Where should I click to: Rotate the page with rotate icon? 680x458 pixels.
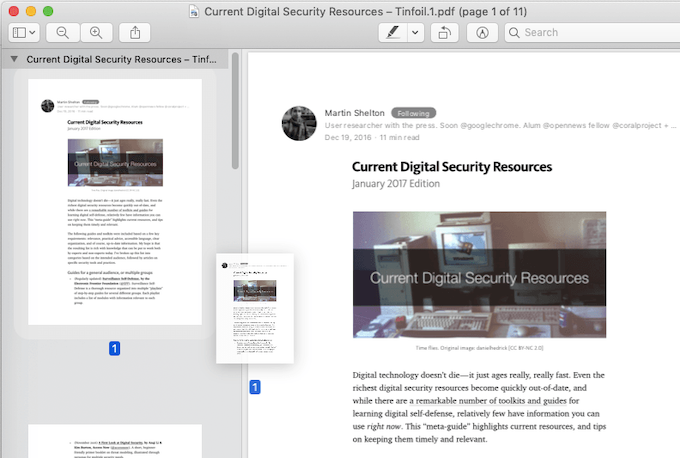pyautogui.click(x=445, y=33)
